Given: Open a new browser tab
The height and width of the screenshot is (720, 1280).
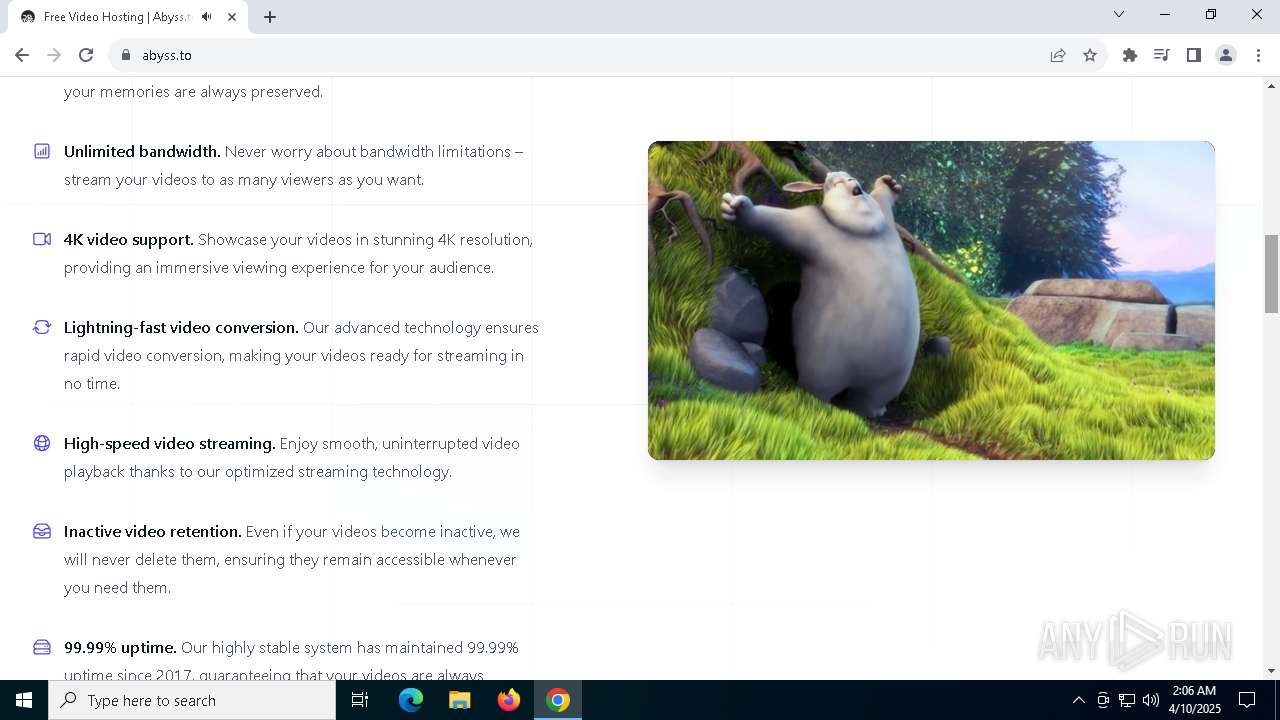Looking at the screenshot, I should pos(270,17).
